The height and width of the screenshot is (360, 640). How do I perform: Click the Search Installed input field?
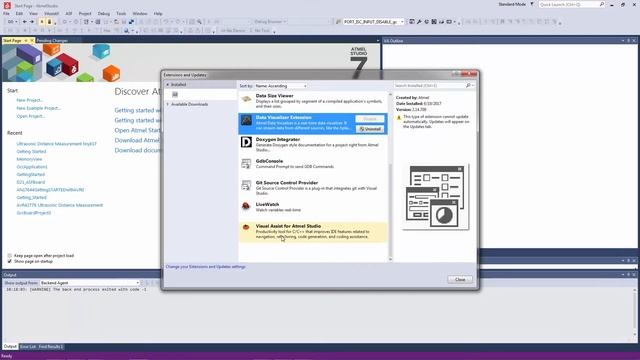[429, 86]
